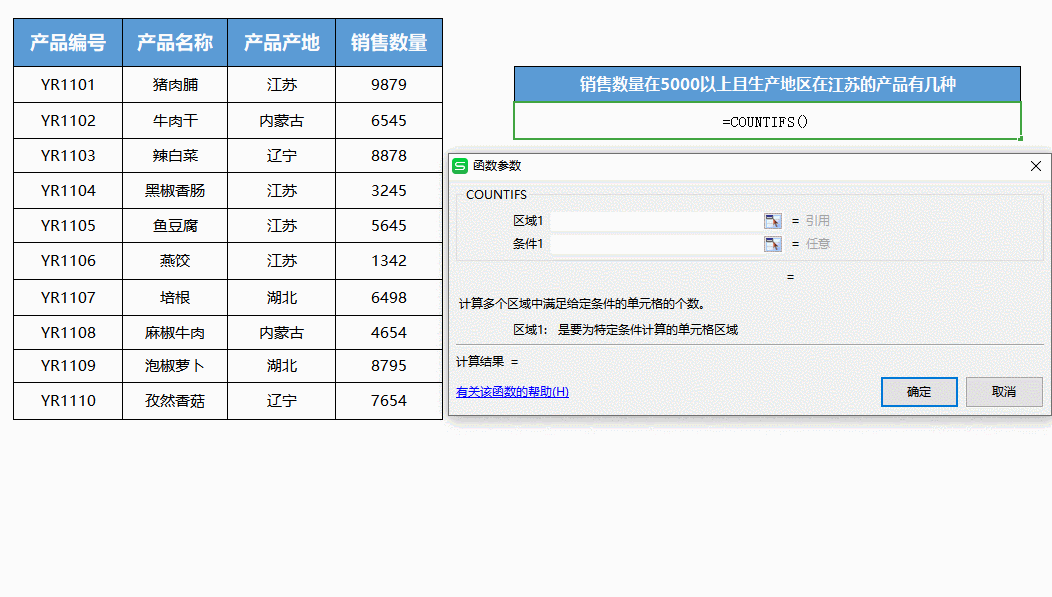Select the =COUNTIFS() formula cell
The width and height of the screenshot is (1052, 597).
[767, 121]
